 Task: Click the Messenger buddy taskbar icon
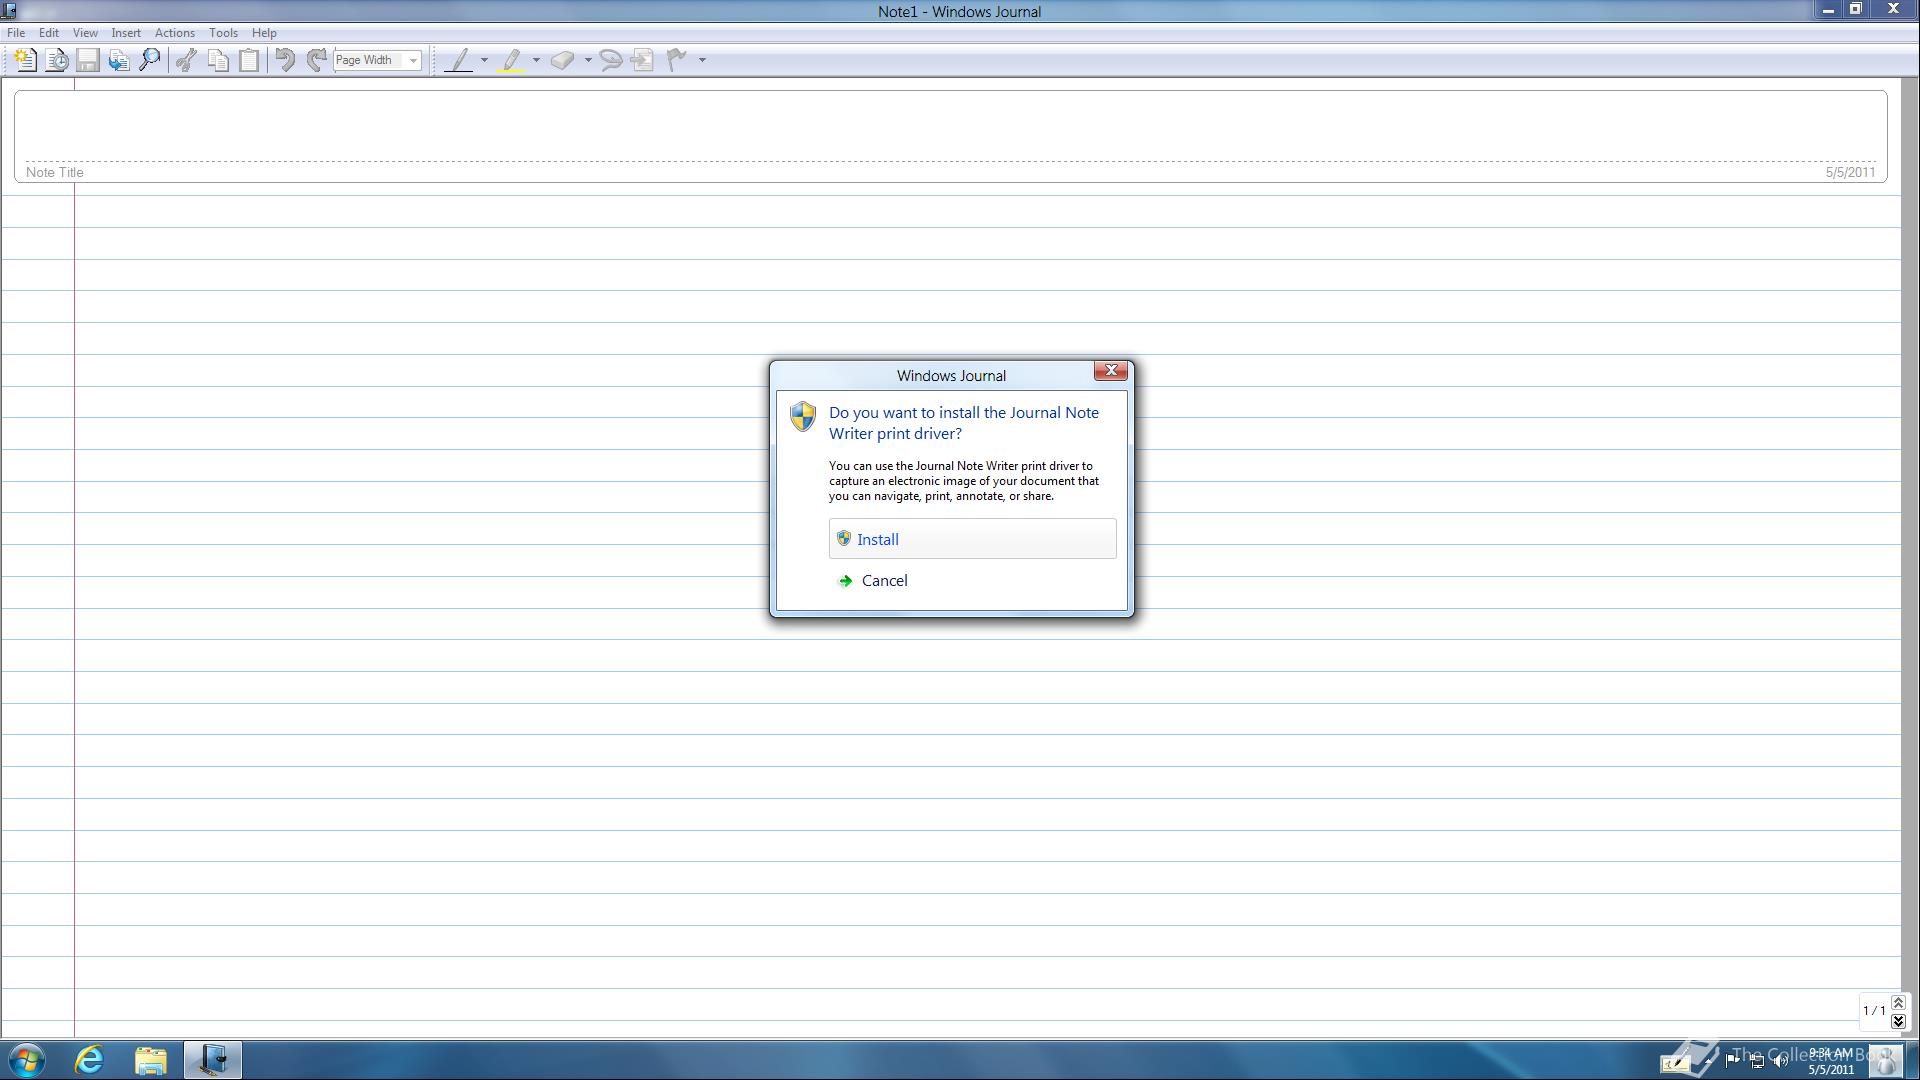point(1886,1060)
